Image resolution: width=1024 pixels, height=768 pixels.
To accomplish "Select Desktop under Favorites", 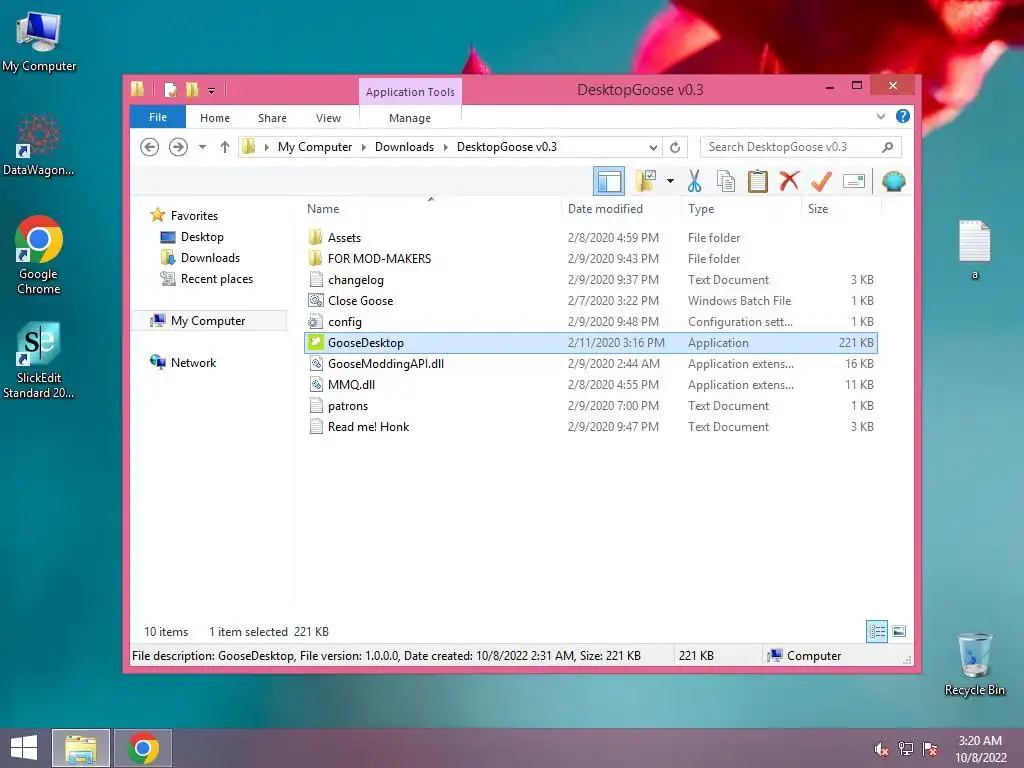I will tap(202, 237).
